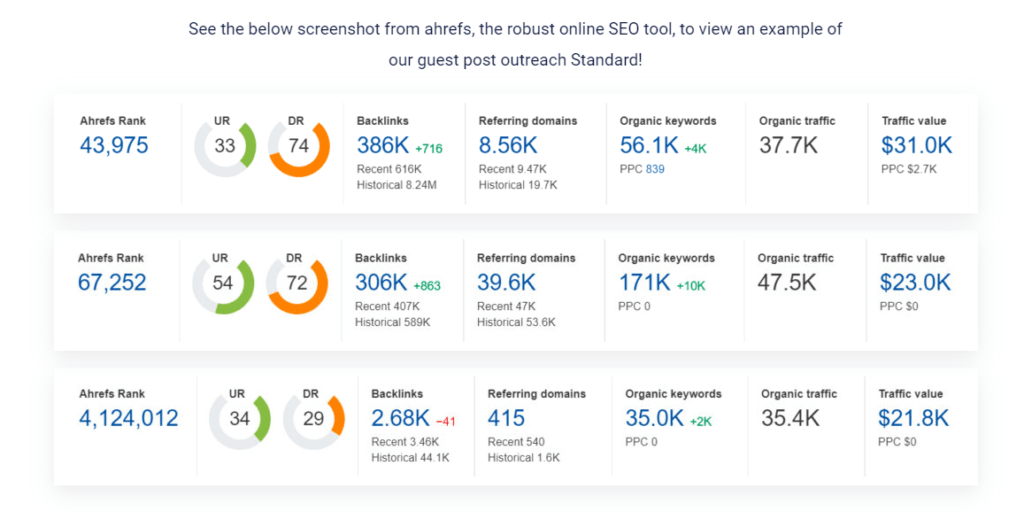Click the PPC 839 link
This screenshot has width=1024, height=512.
(655, 169)
